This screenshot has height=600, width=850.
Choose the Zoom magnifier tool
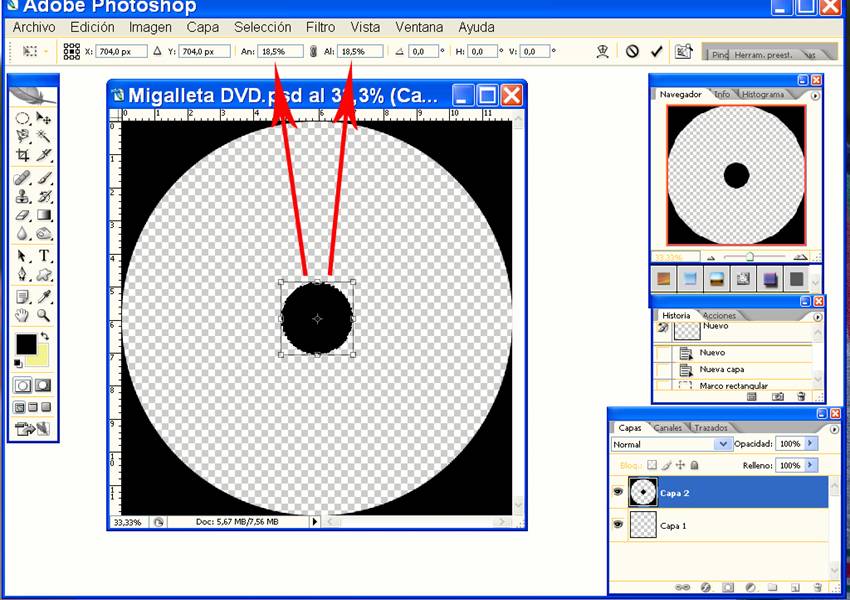(45, 315)
